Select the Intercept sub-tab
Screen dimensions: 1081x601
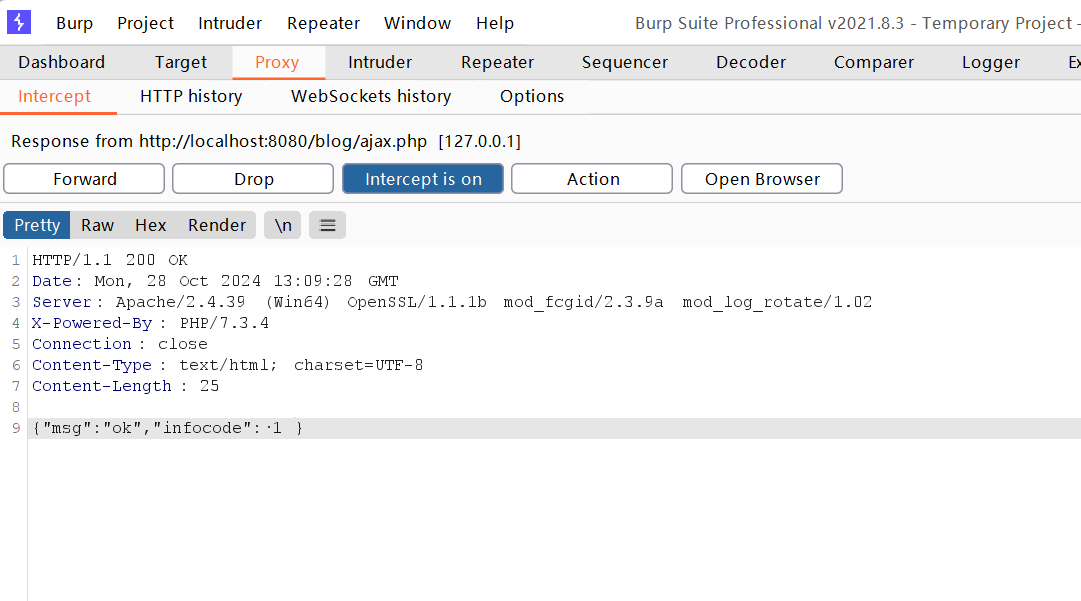click(x=54, y=96)
